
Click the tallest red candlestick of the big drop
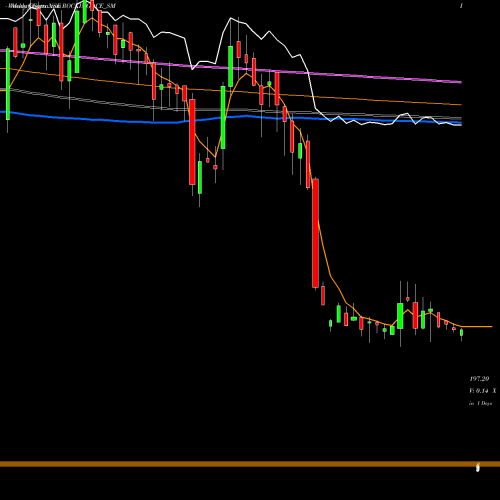(315, 233)
